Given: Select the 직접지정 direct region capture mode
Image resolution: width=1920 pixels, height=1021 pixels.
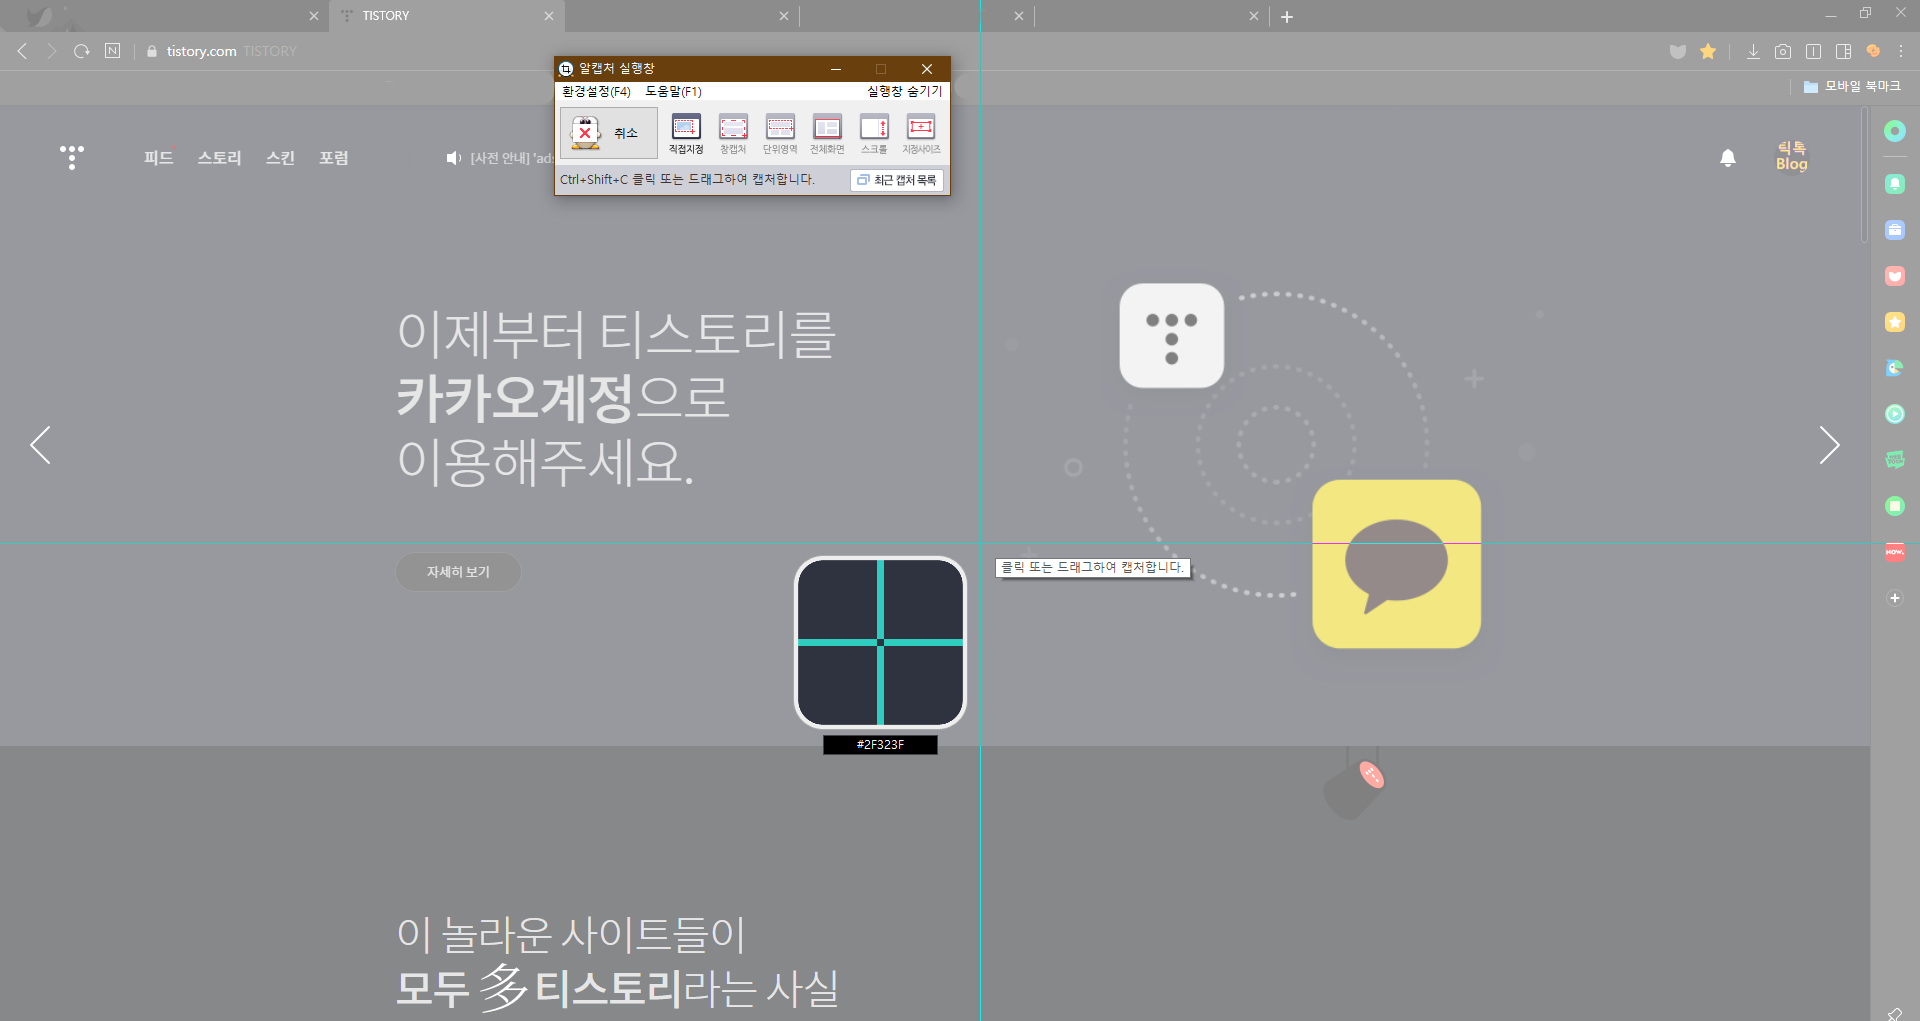Looking at the screenshot, I should (x=686, y=132).
